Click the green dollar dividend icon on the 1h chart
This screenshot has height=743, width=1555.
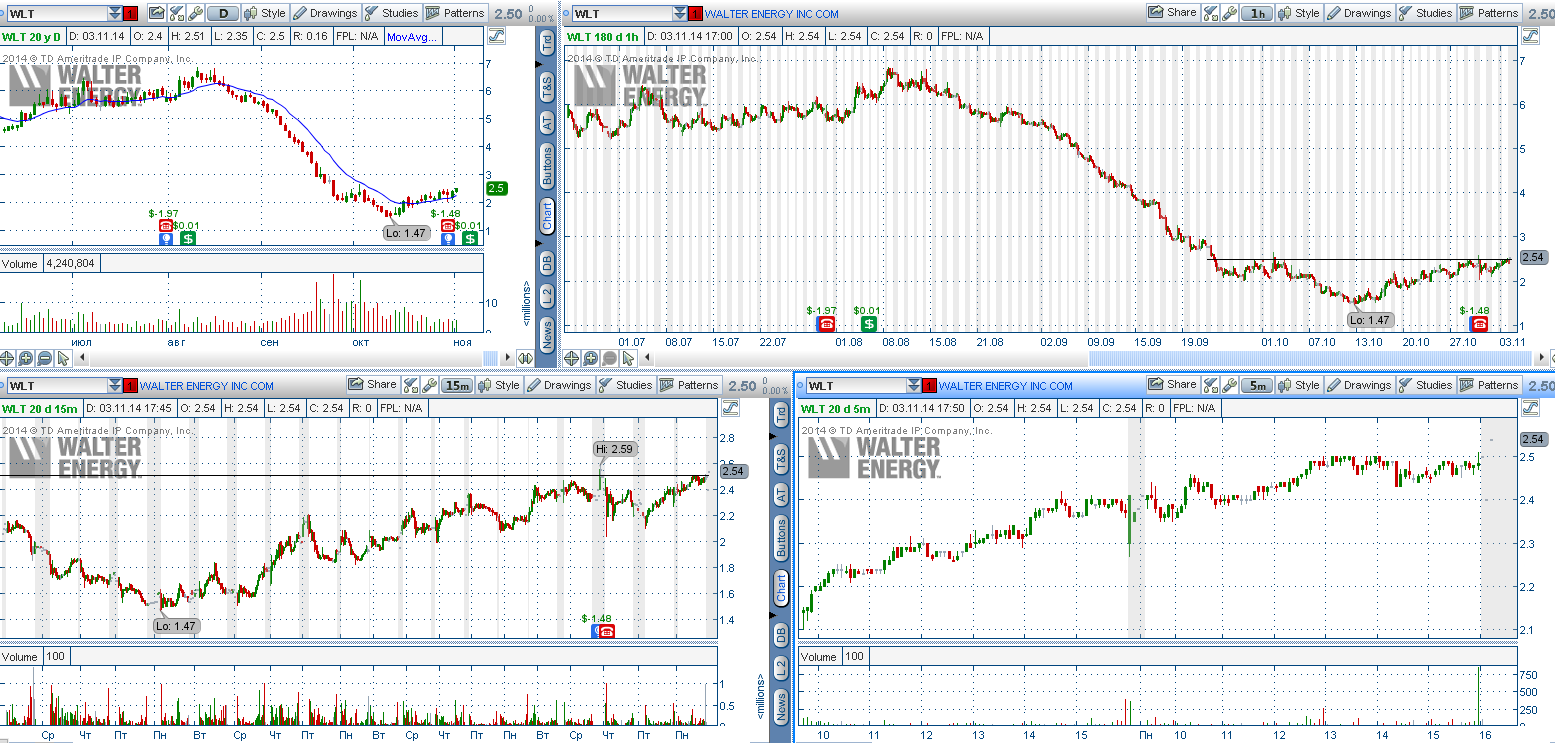[869, 323]
